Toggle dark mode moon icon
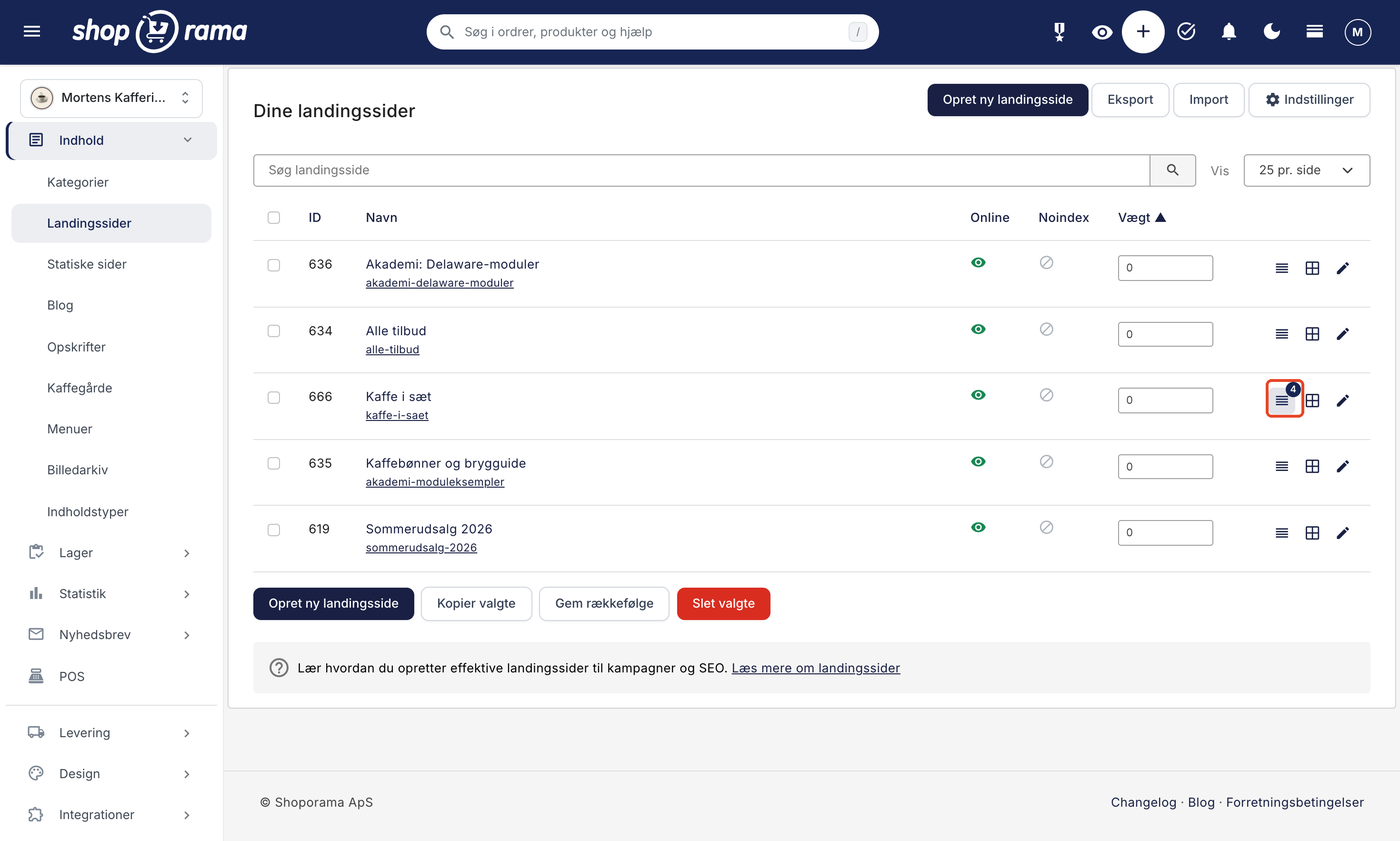The width and height of the screenshot is (1400, 841). click(1272, 32)
